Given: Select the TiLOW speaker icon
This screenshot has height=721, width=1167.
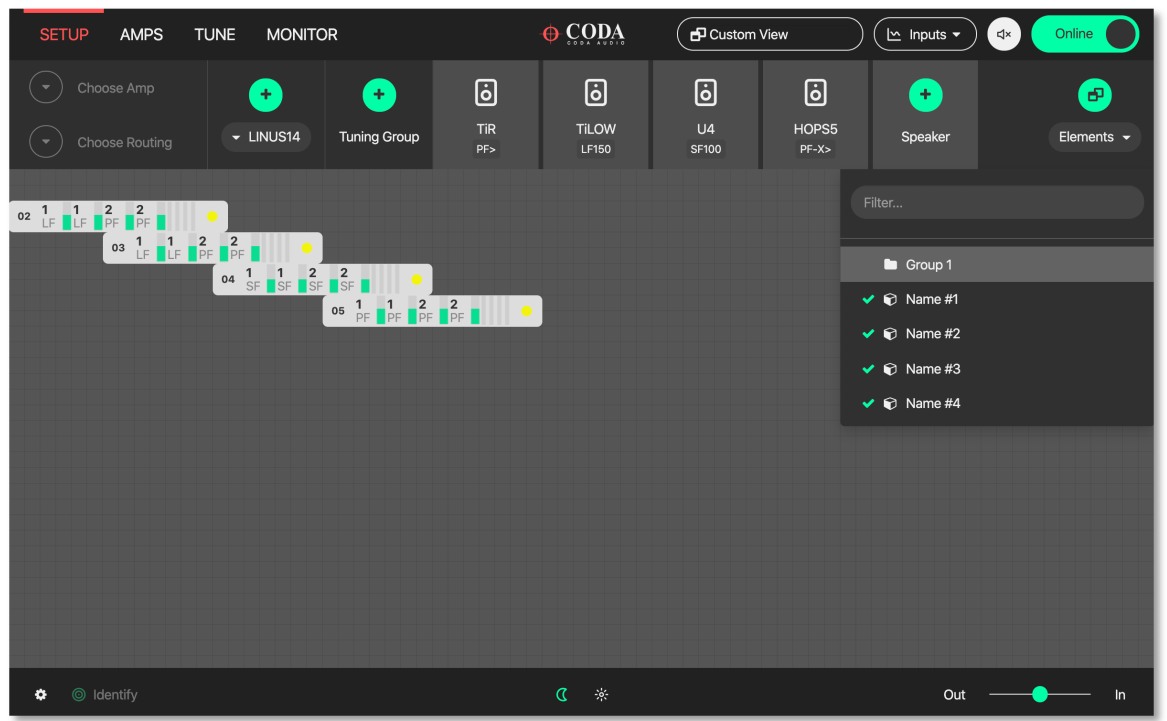Looking at the screenshot, I should point(596,94).
